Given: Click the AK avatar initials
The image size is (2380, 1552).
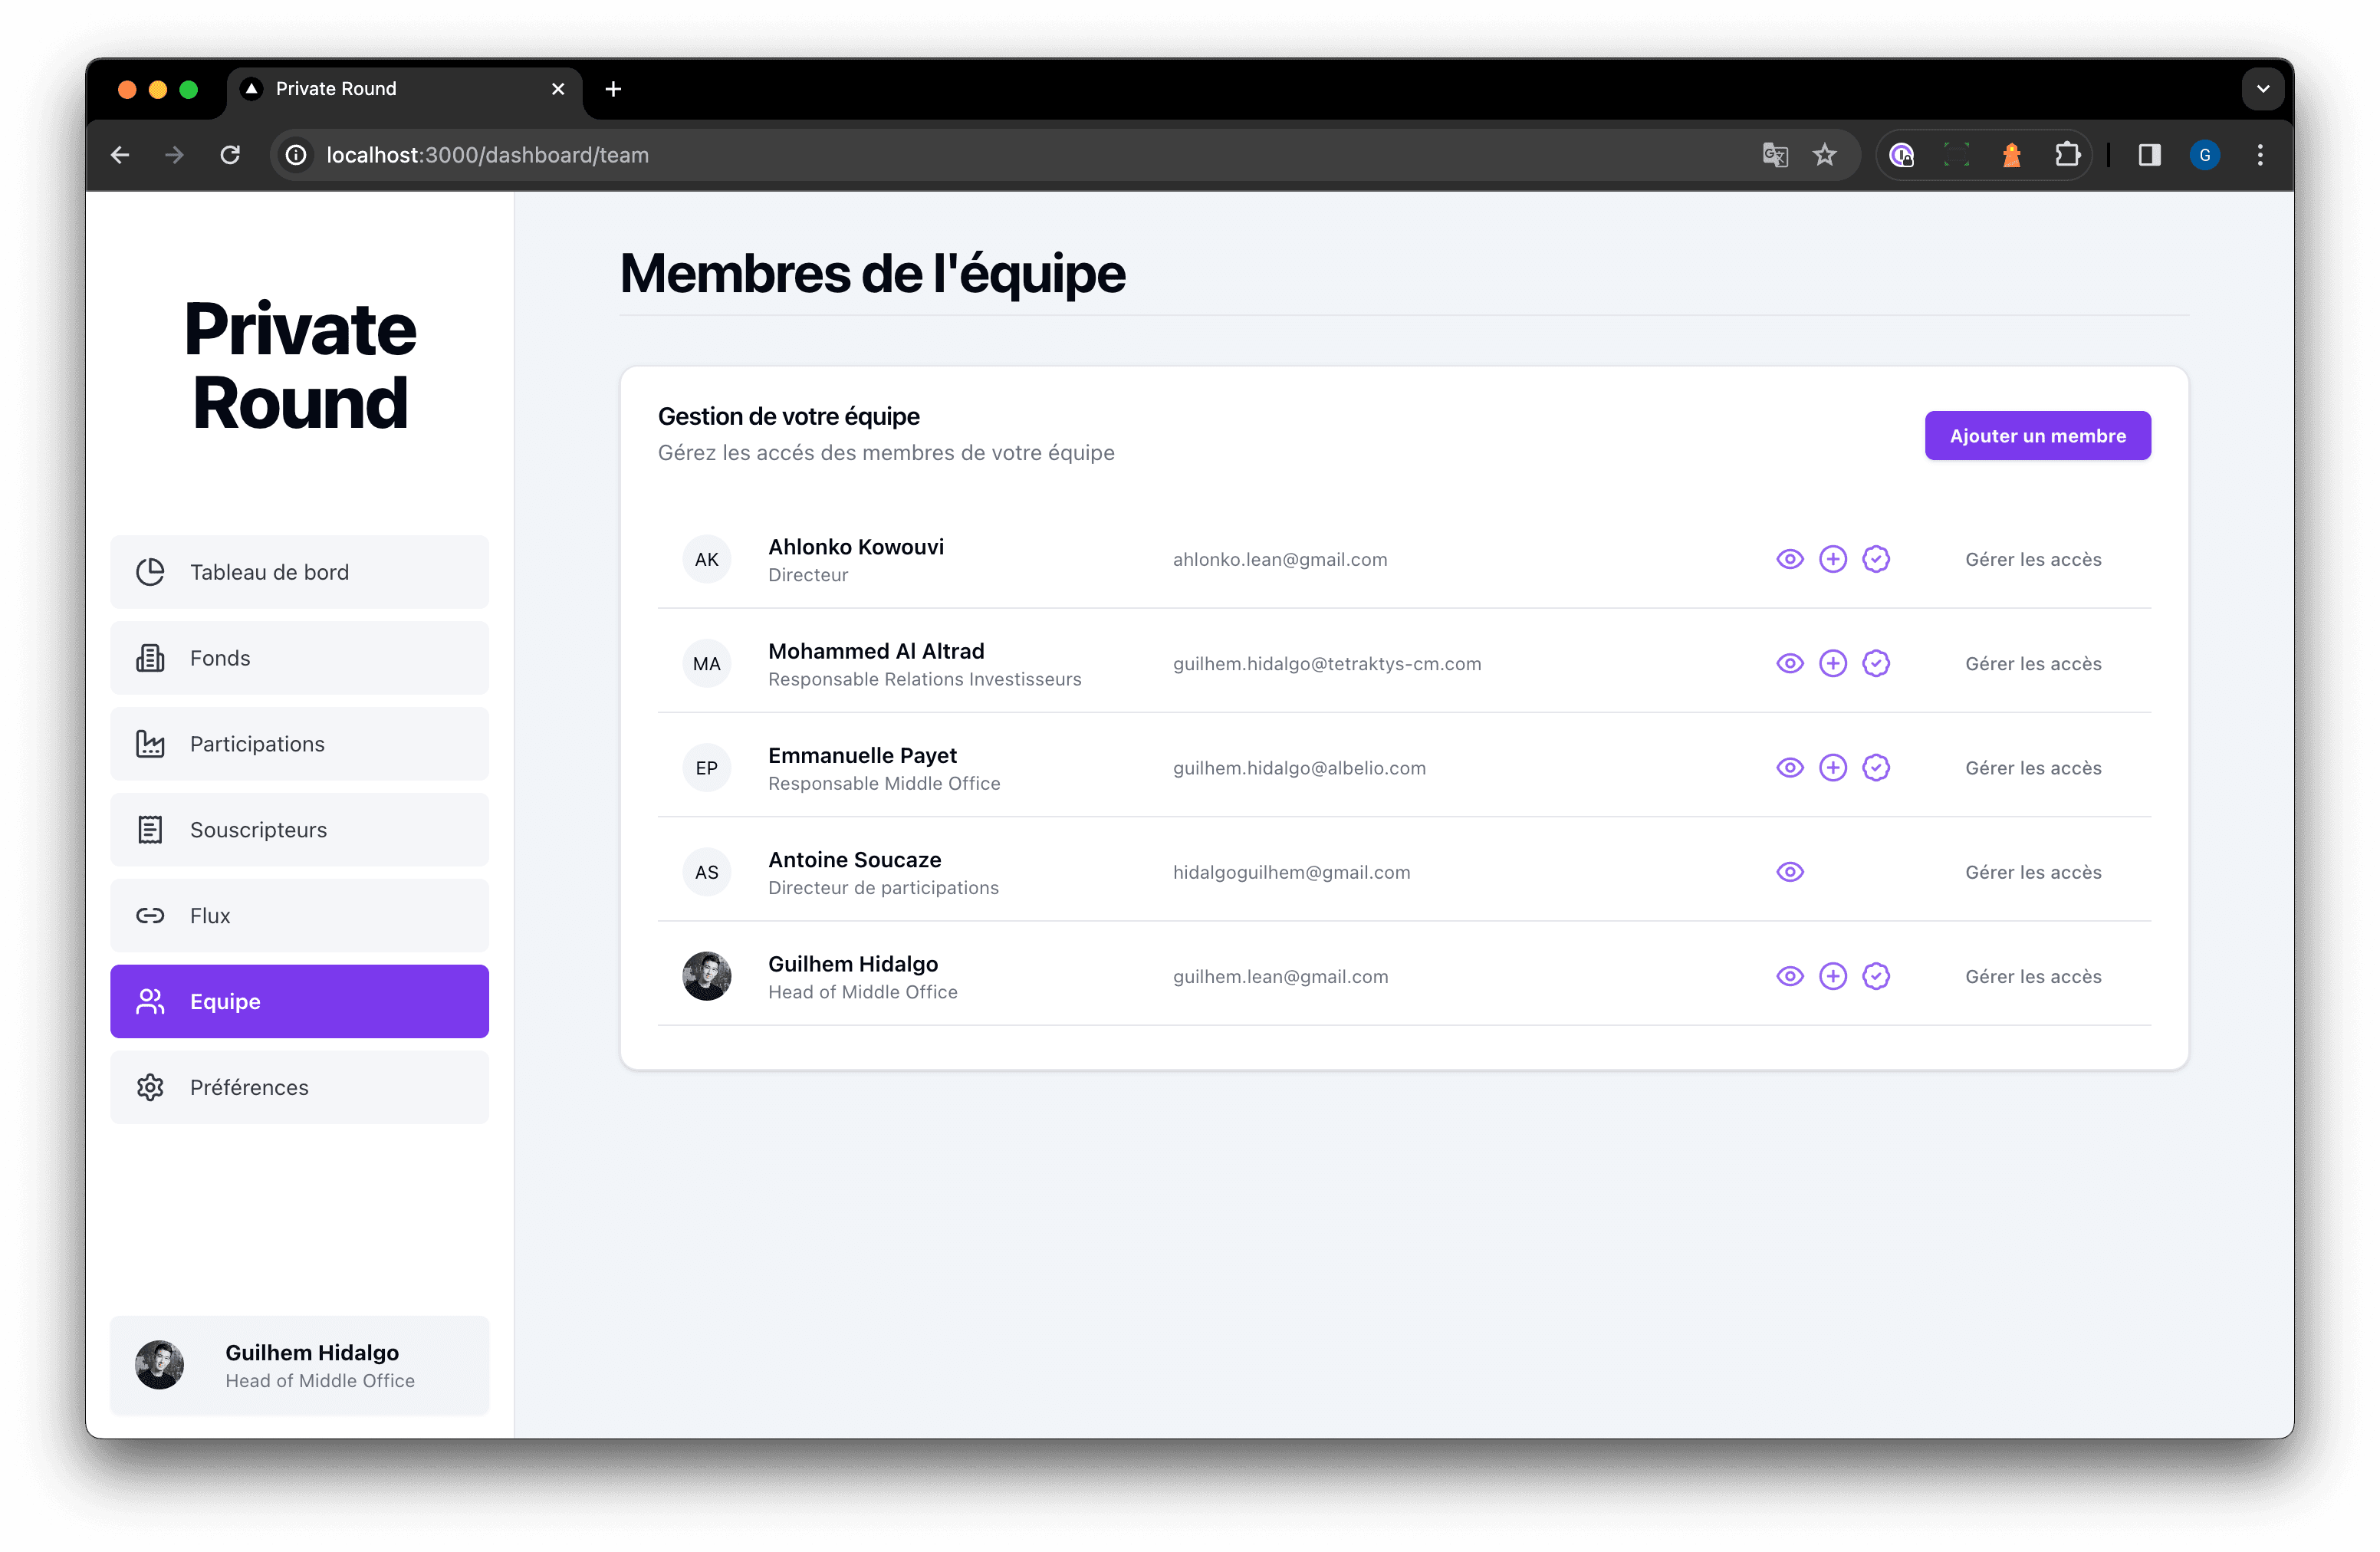Looking at the screenshot, I should 707,559.
